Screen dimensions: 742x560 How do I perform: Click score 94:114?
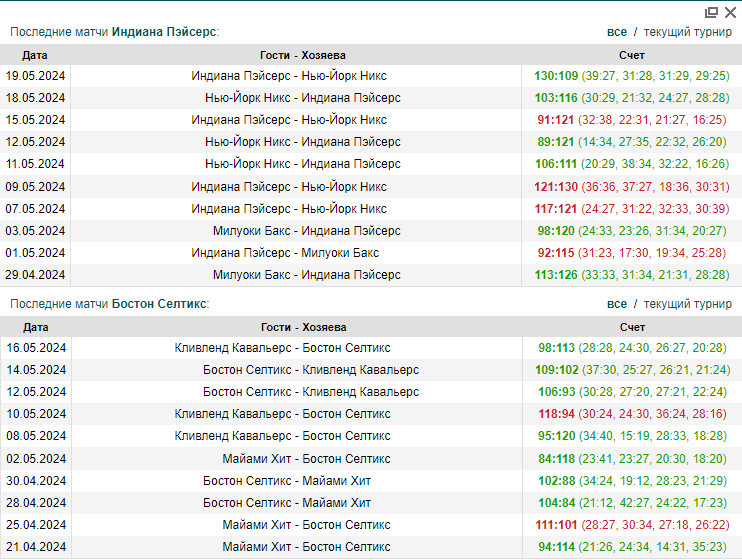click(x=556, y=547)
